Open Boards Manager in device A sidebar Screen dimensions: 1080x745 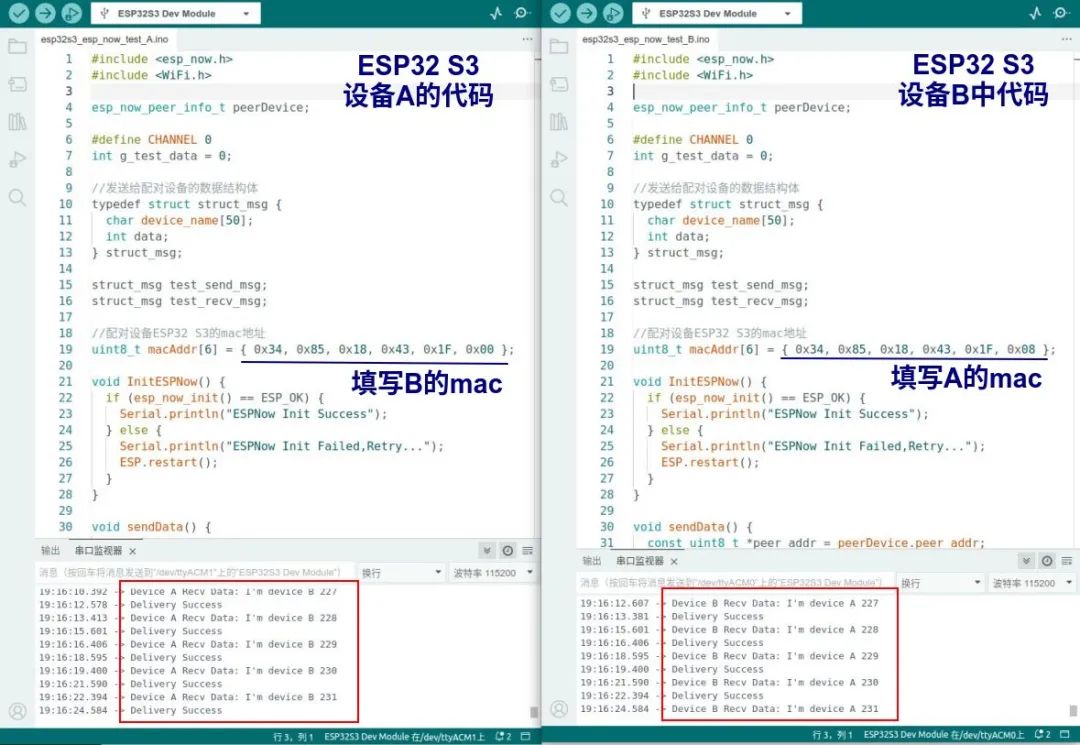pyautogui.click(x=17, y=85)
